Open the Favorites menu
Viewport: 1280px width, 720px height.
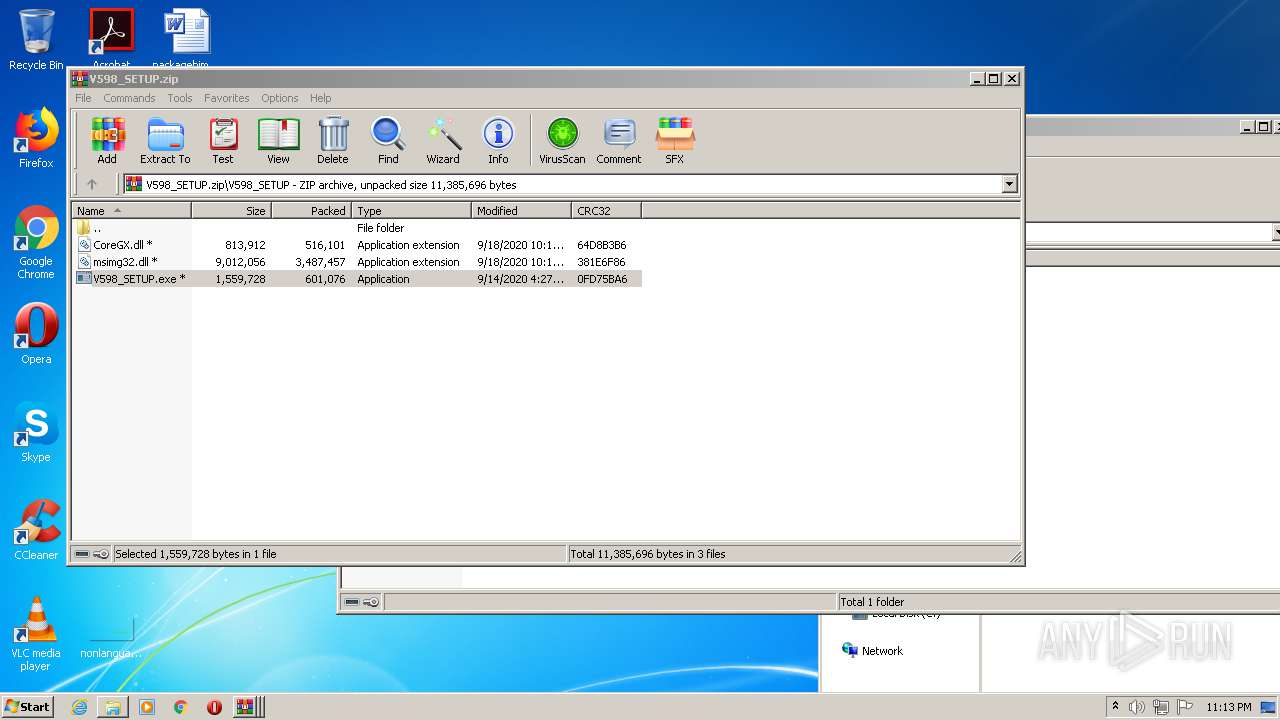(227, 98)
